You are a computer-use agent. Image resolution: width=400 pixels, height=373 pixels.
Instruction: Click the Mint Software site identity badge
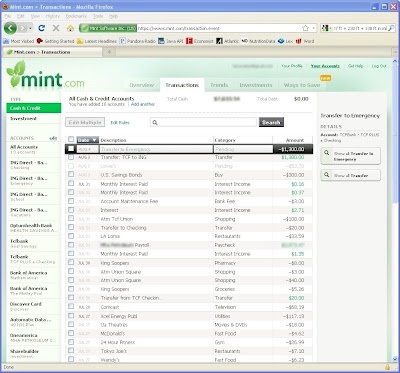[x=108, y=28]
